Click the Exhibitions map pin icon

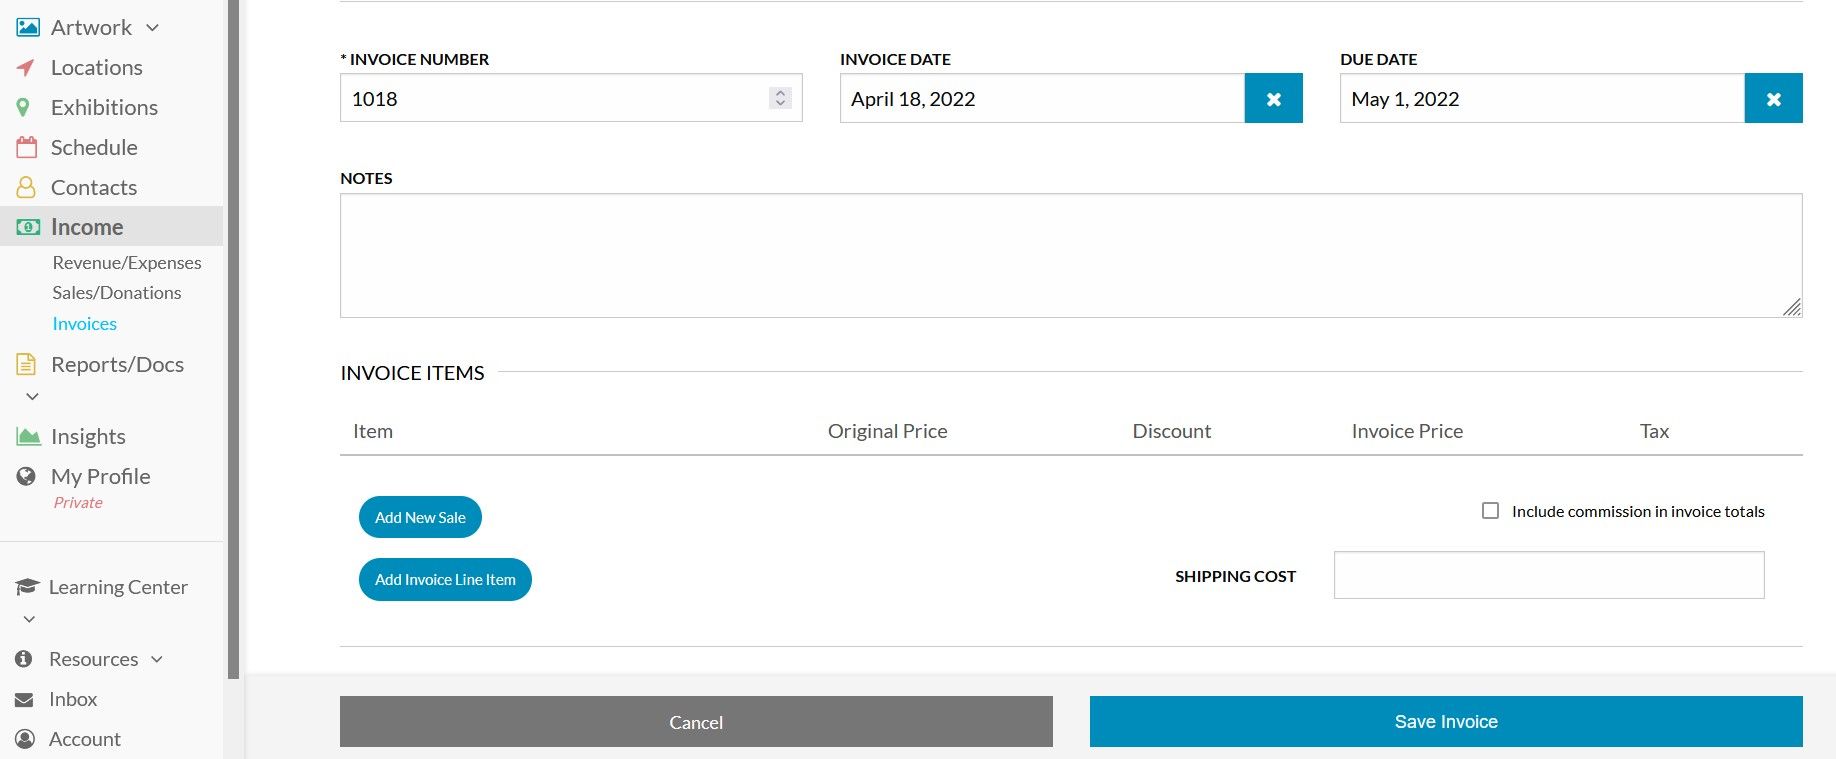(24, 107)
